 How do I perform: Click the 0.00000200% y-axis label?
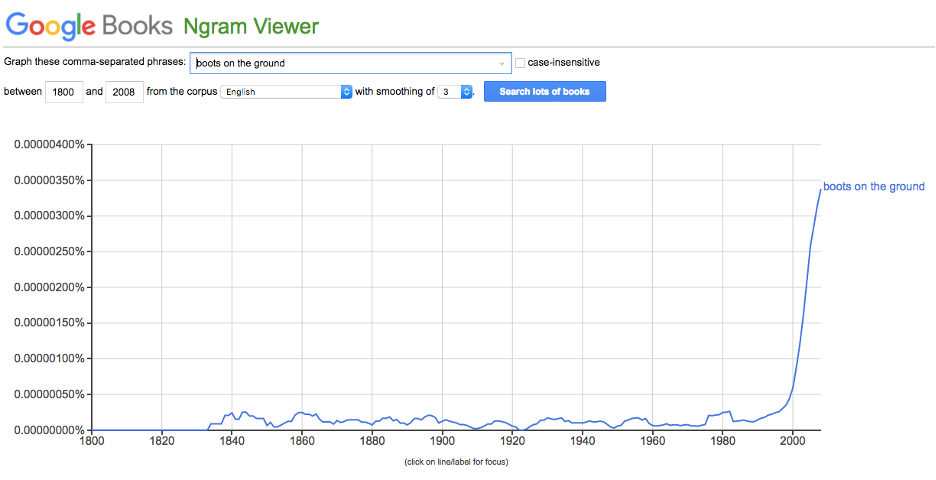(48, 287)
